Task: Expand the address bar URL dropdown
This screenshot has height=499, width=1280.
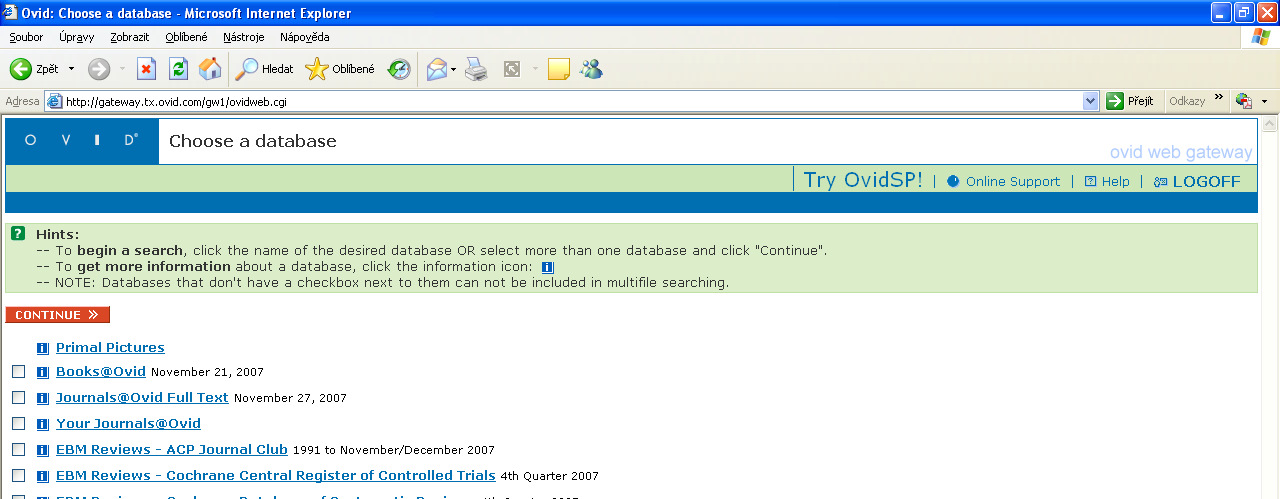Action: (1090, 101)
